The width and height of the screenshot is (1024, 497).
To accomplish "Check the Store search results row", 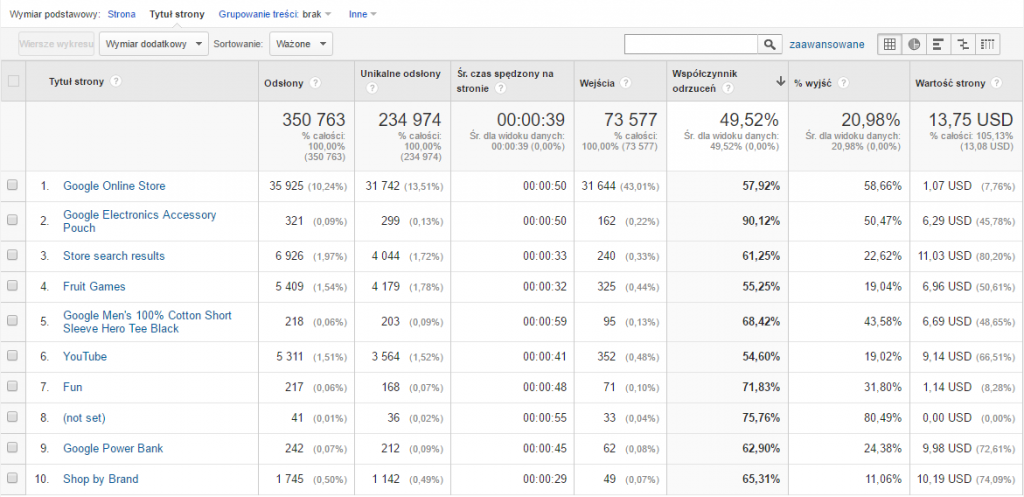I will click(12, 255).
